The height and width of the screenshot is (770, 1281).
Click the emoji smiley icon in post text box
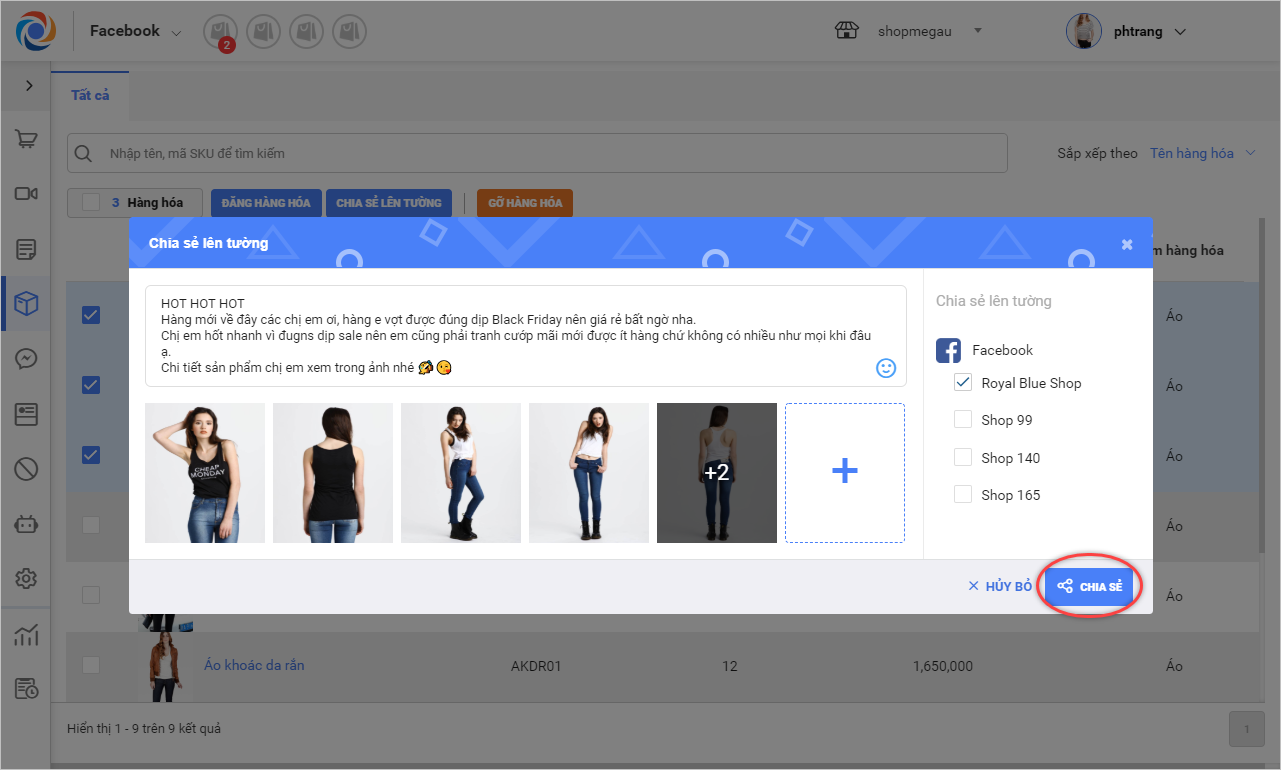click(886, 368)
